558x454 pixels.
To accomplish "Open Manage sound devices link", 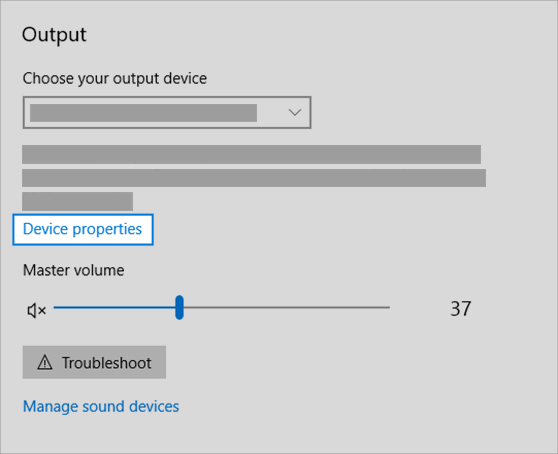I will pyautogui.click(x=101, y=406).
